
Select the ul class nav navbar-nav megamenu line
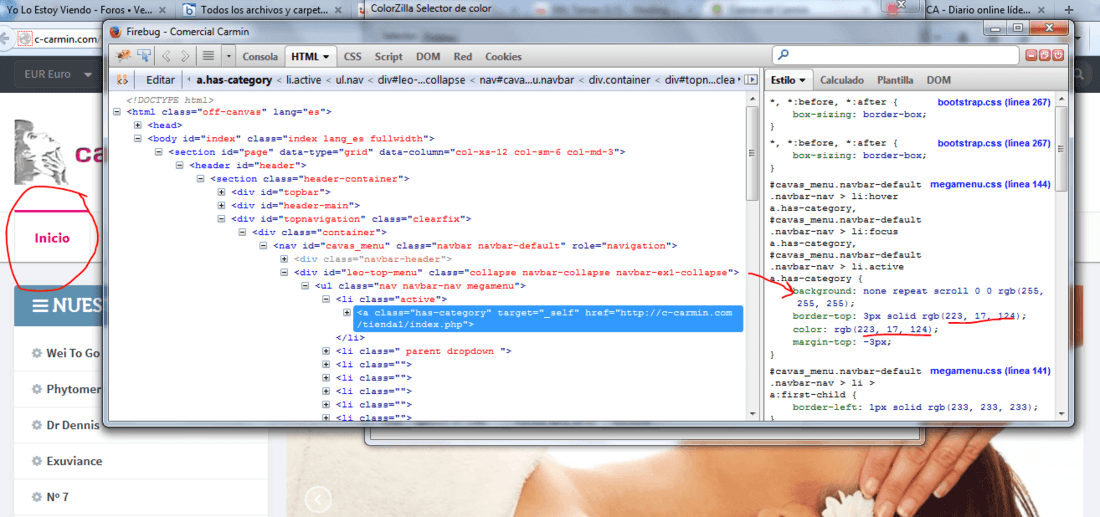tap(420, 286)
